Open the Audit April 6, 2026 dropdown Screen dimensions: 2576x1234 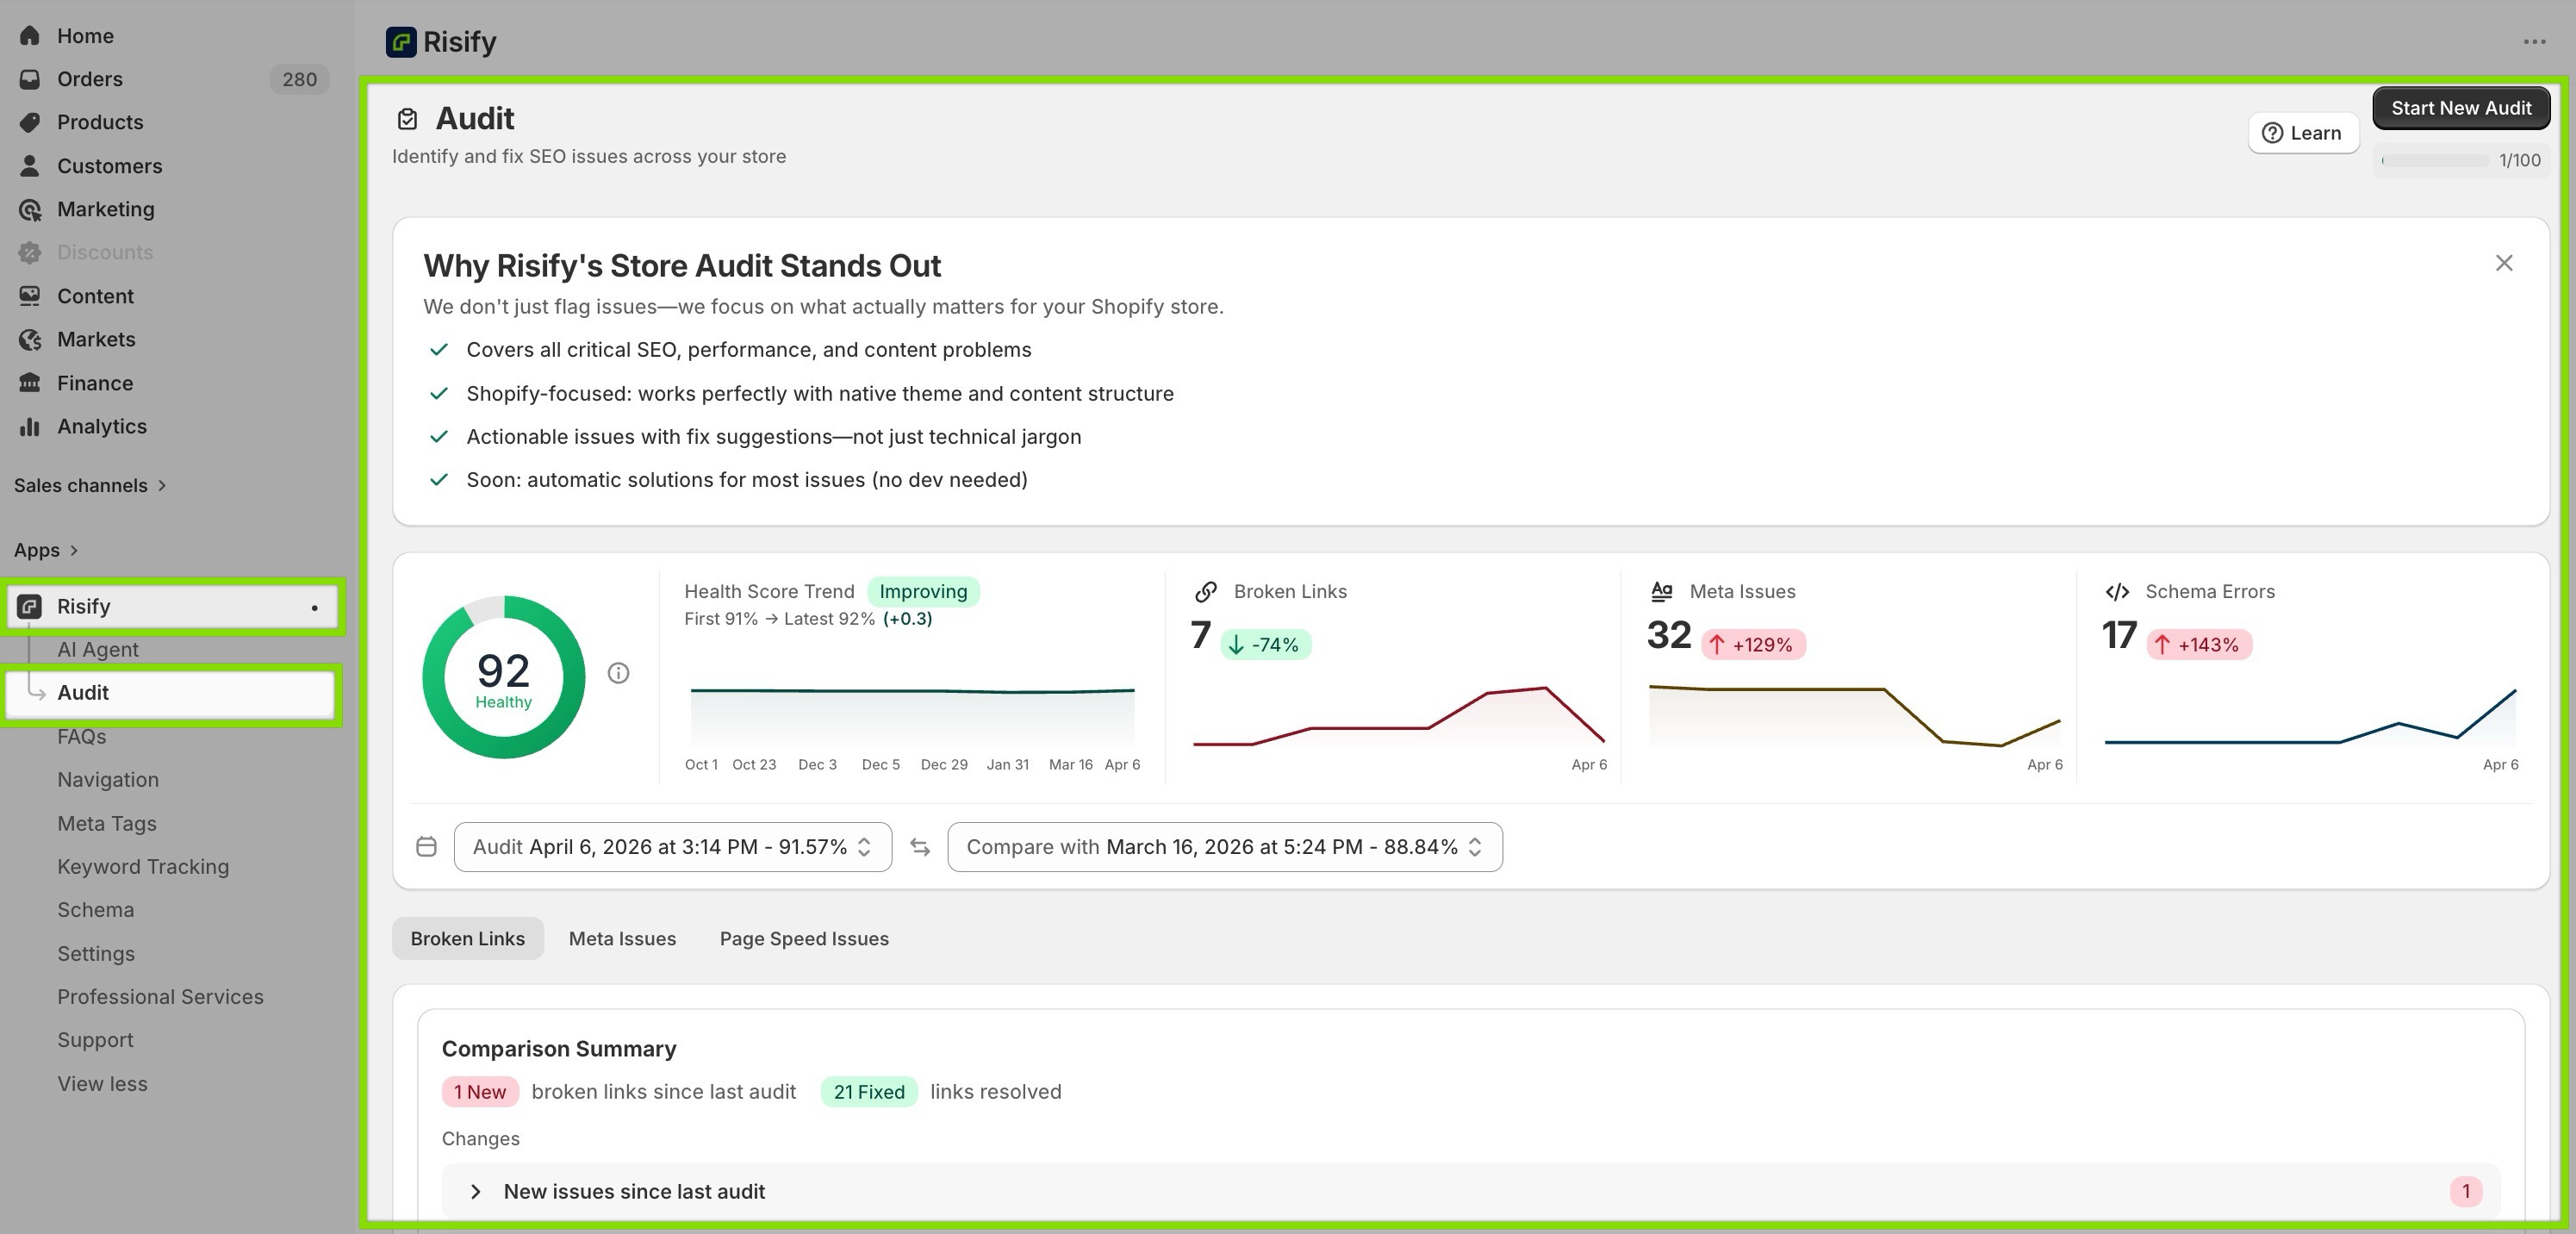tap(672, 847)
